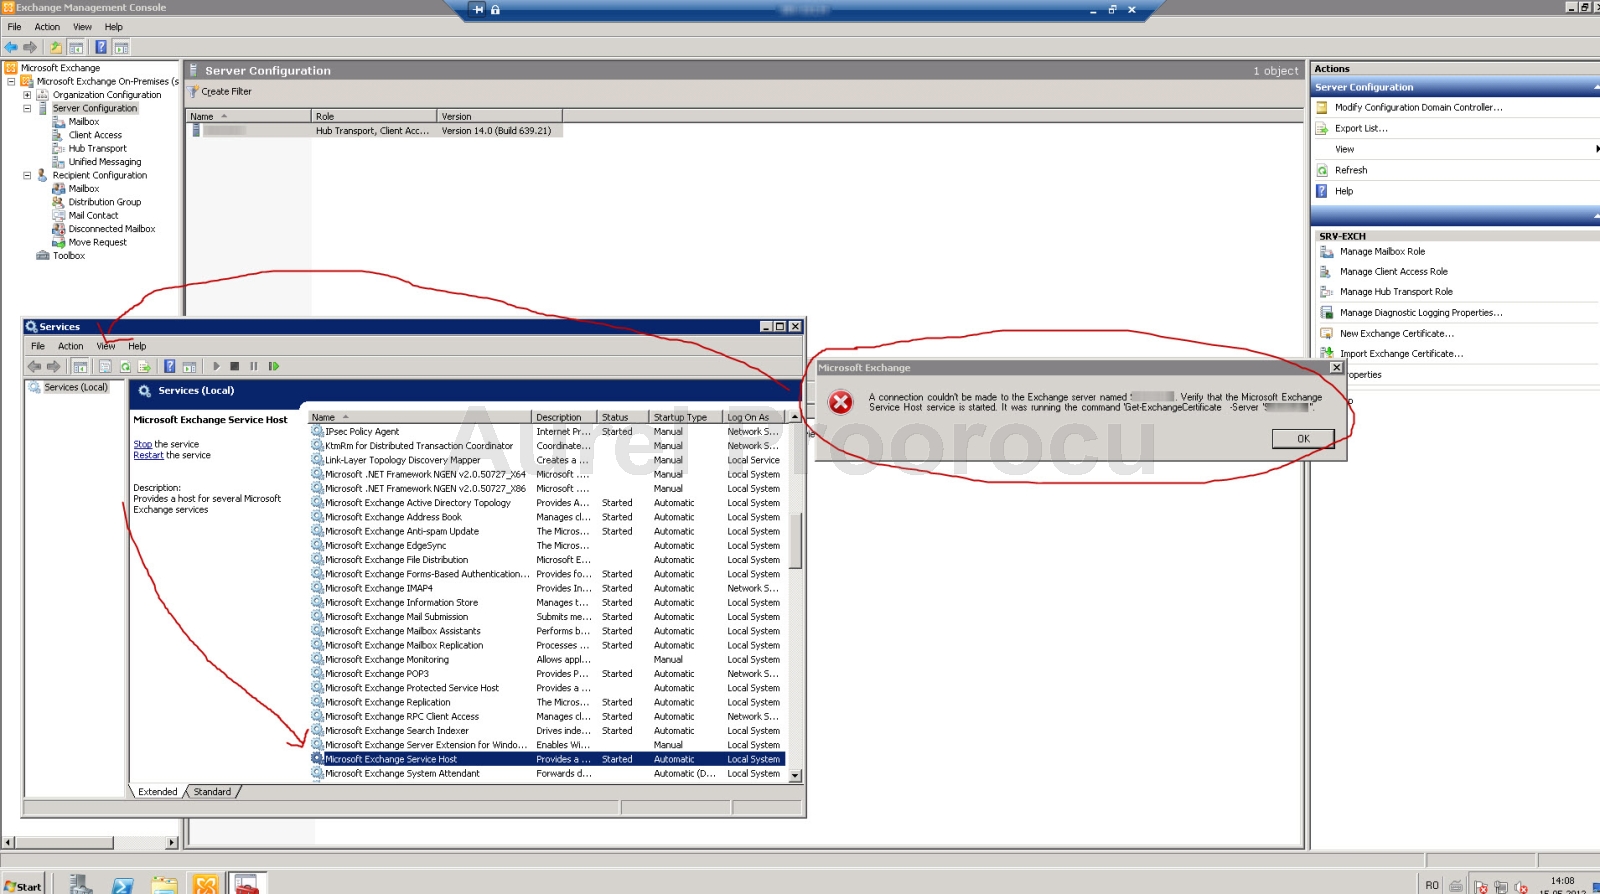1600x894 pixels.
Task: Open the View menu in Services window
Action: 106,346
